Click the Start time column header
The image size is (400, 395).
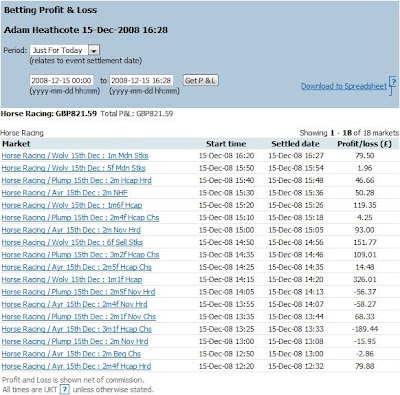point(226,144)
